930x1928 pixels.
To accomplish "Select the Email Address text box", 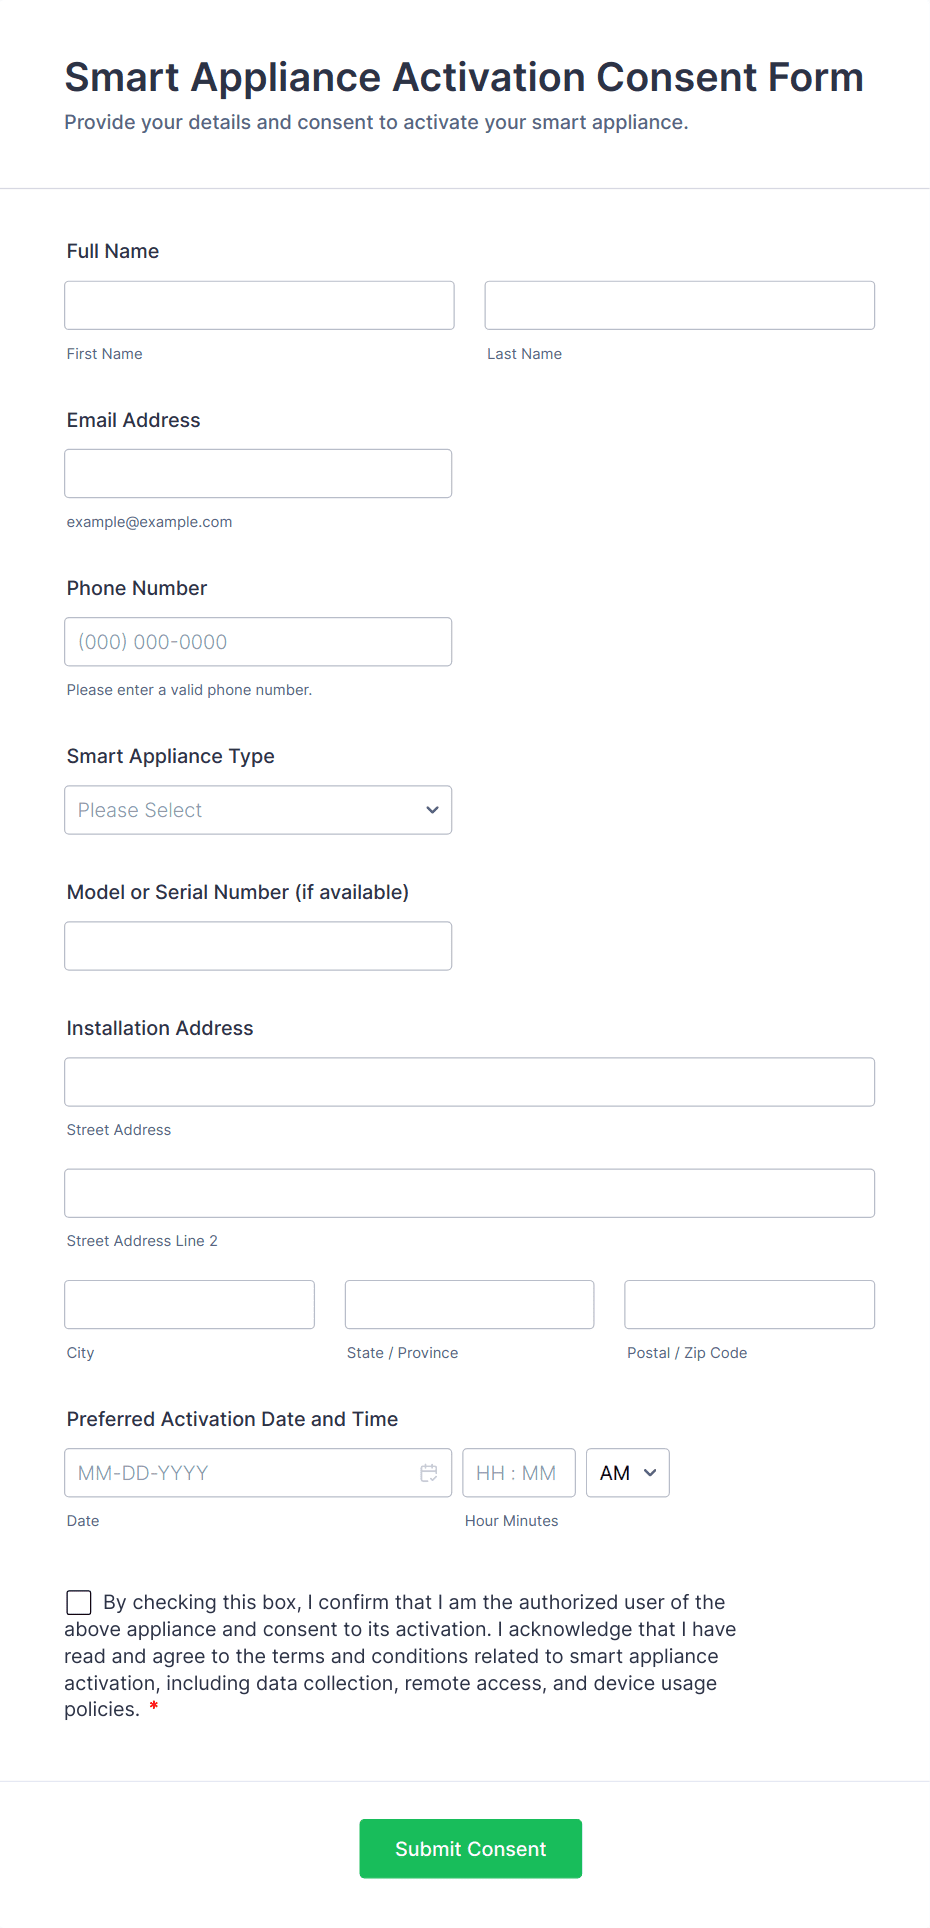I will coord(258,474).
